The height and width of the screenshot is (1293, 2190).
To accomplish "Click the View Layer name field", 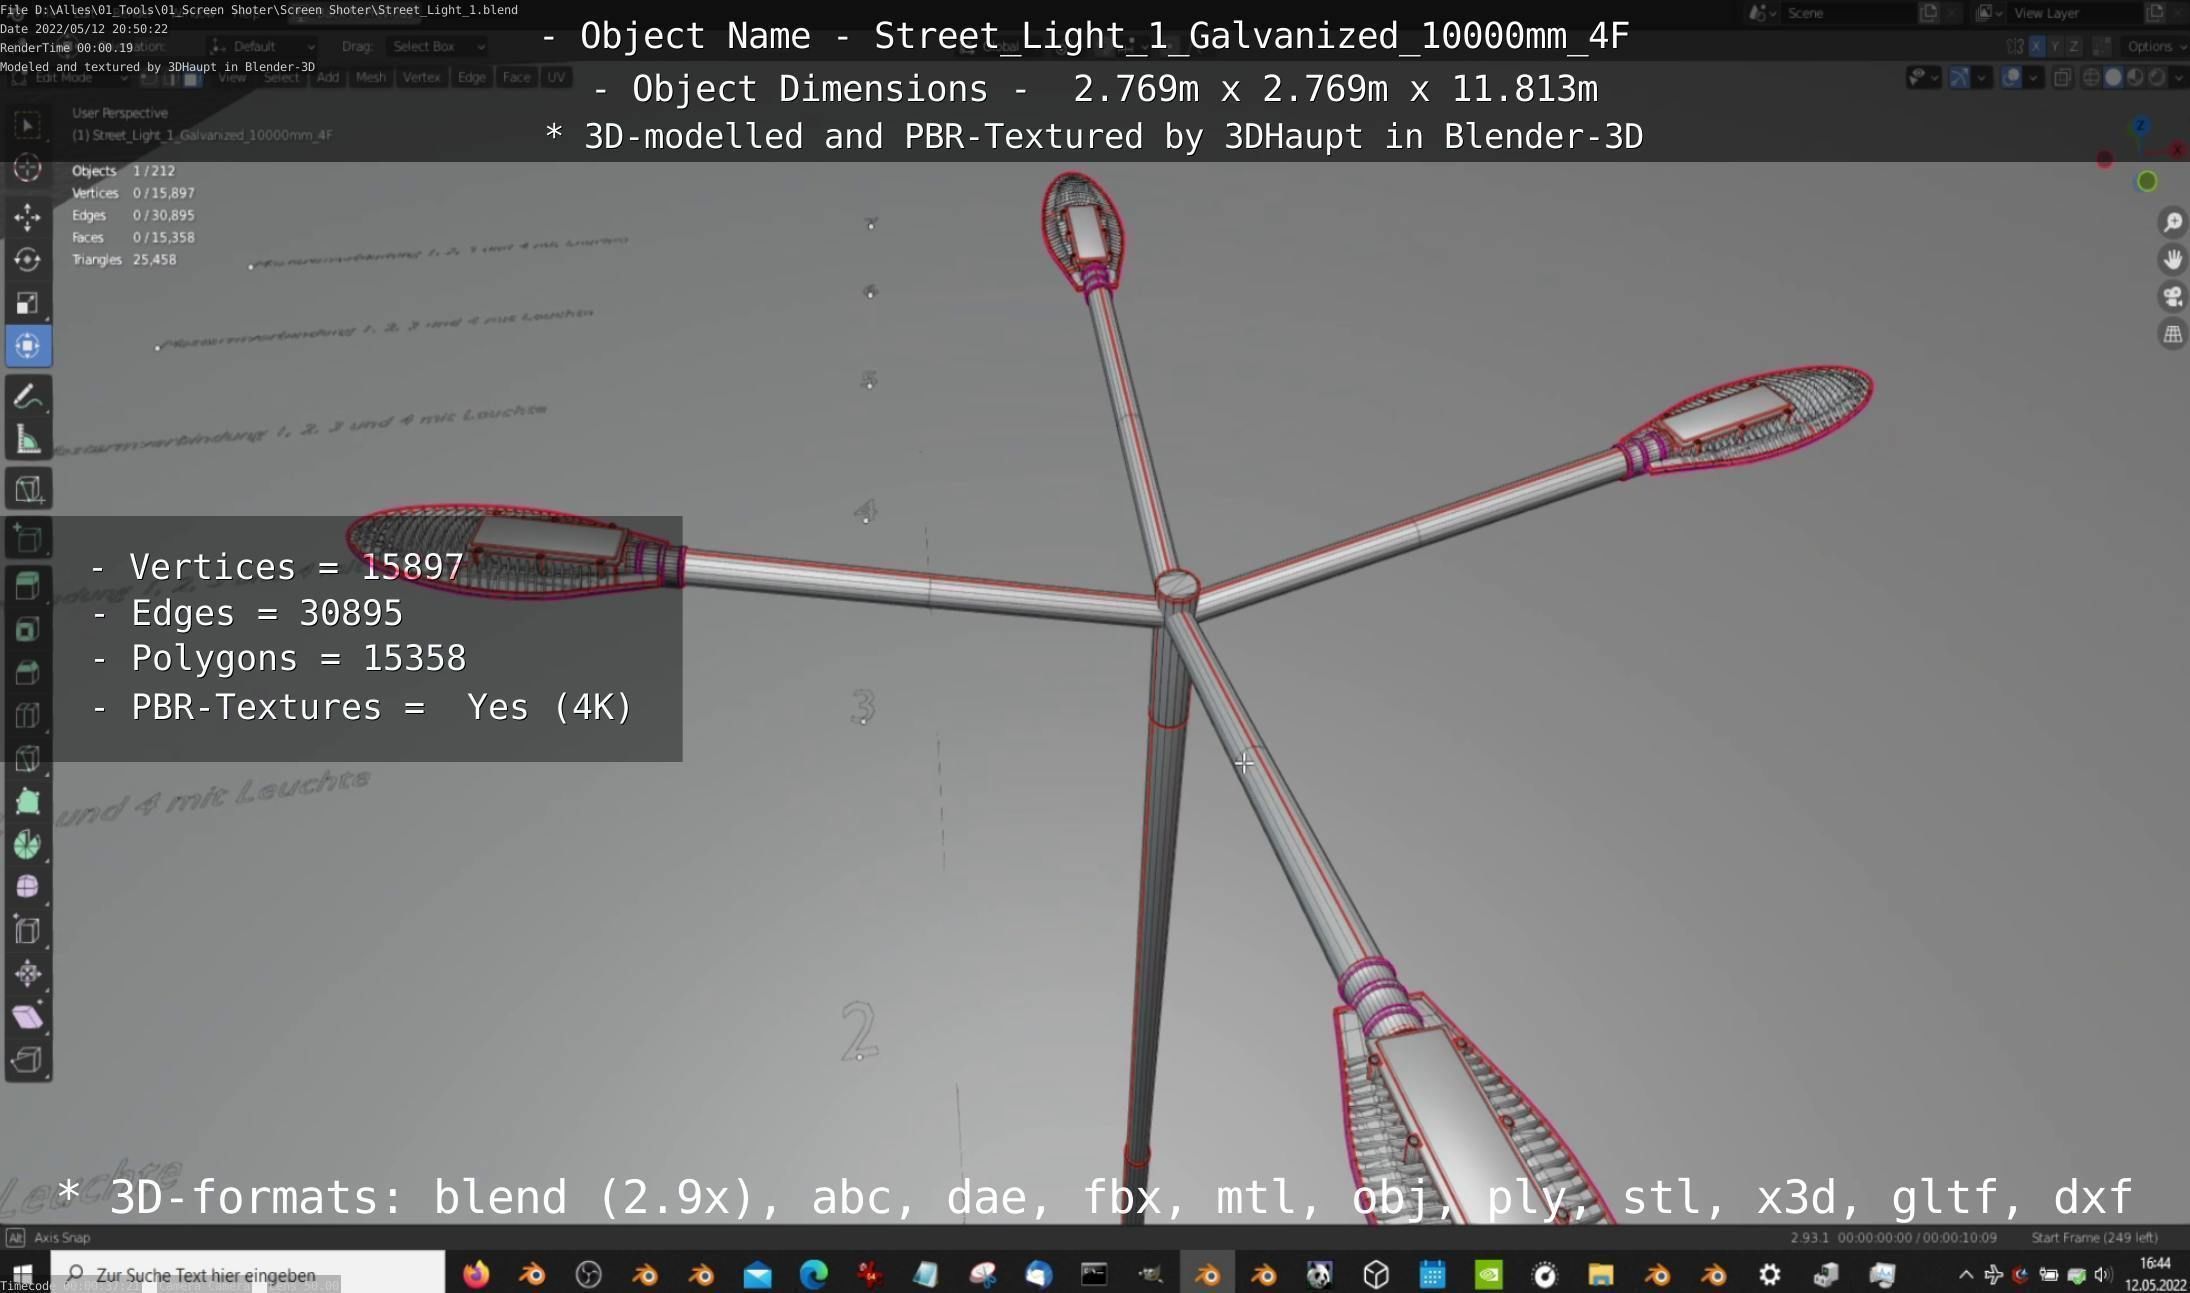I will tap(2075, 13).
